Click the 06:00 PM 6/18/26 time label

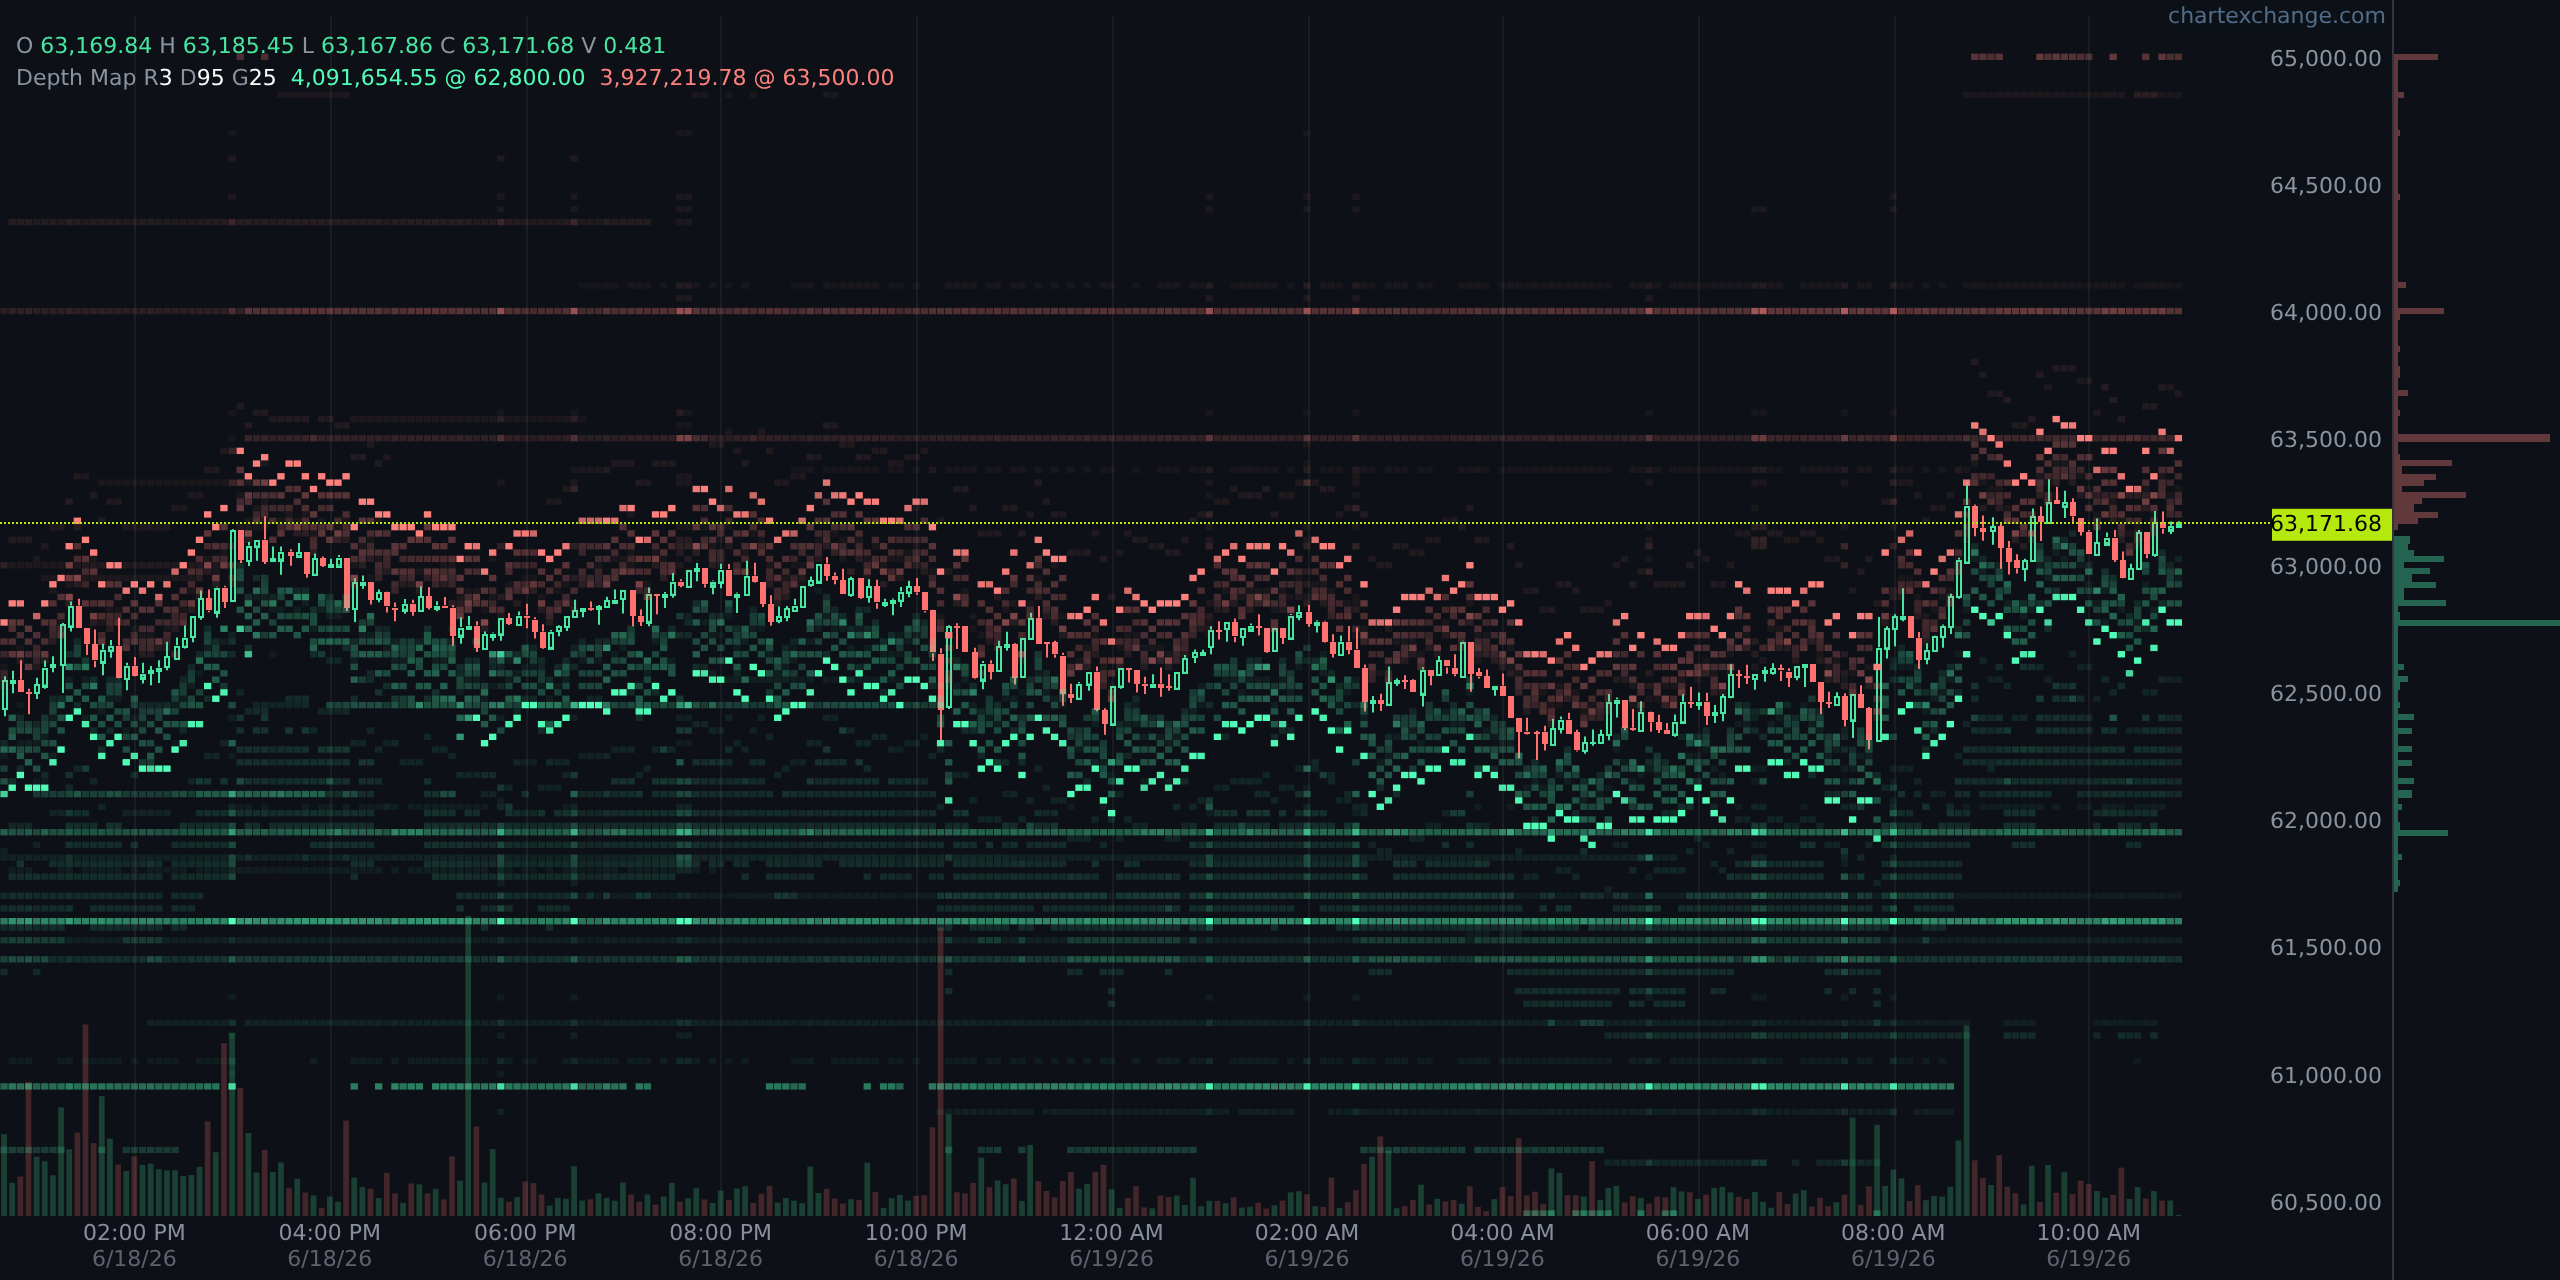coord(525,1245)
